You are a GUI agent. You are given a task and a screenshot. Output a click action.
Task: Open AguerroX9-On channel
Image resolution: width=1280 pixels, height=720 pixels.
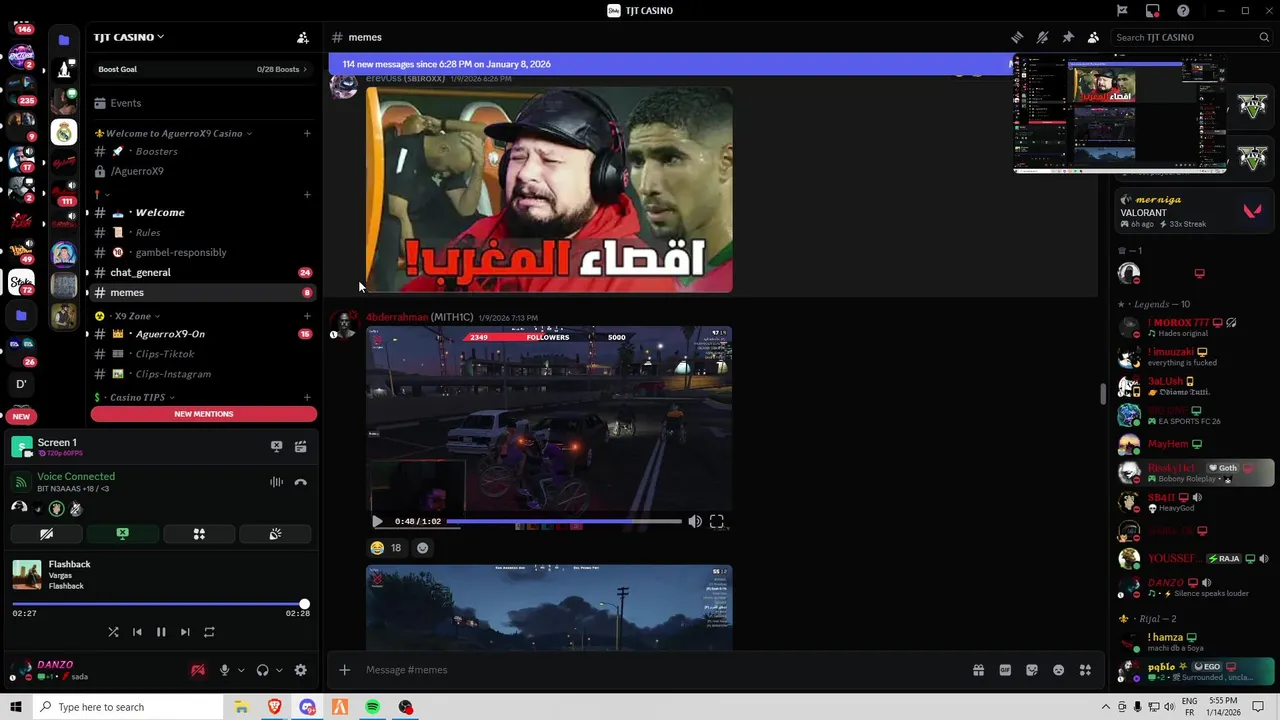(203, 334)
